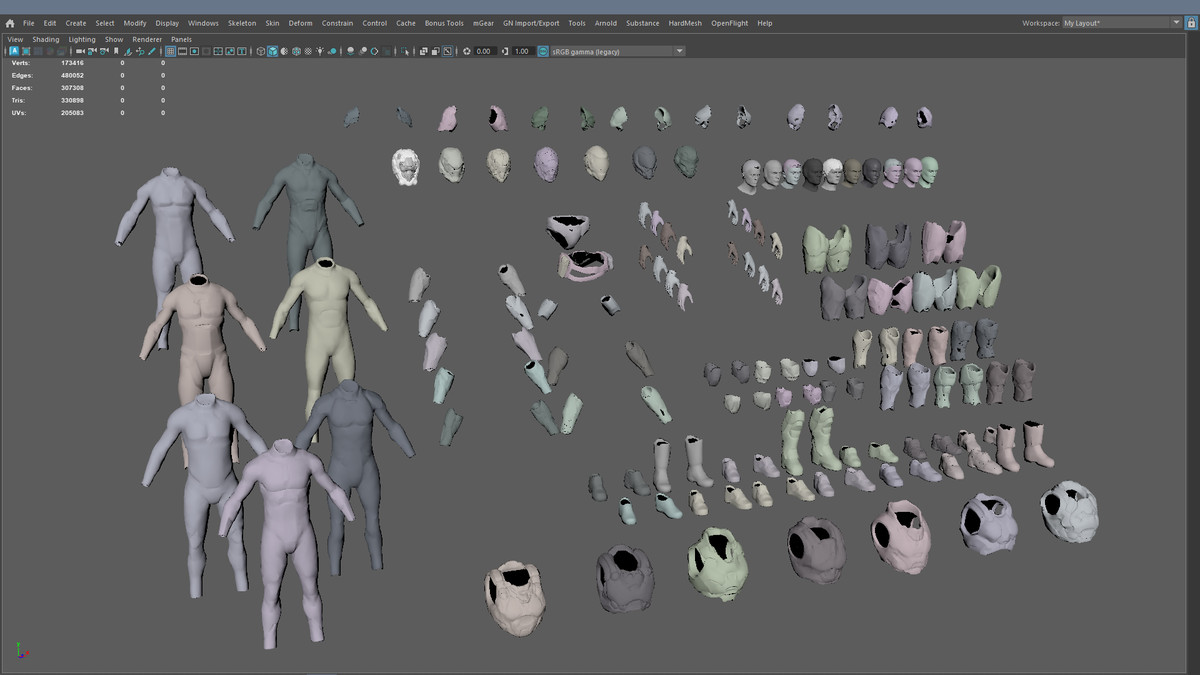Click the grease pencil tool icon

[x=152, y=51]
